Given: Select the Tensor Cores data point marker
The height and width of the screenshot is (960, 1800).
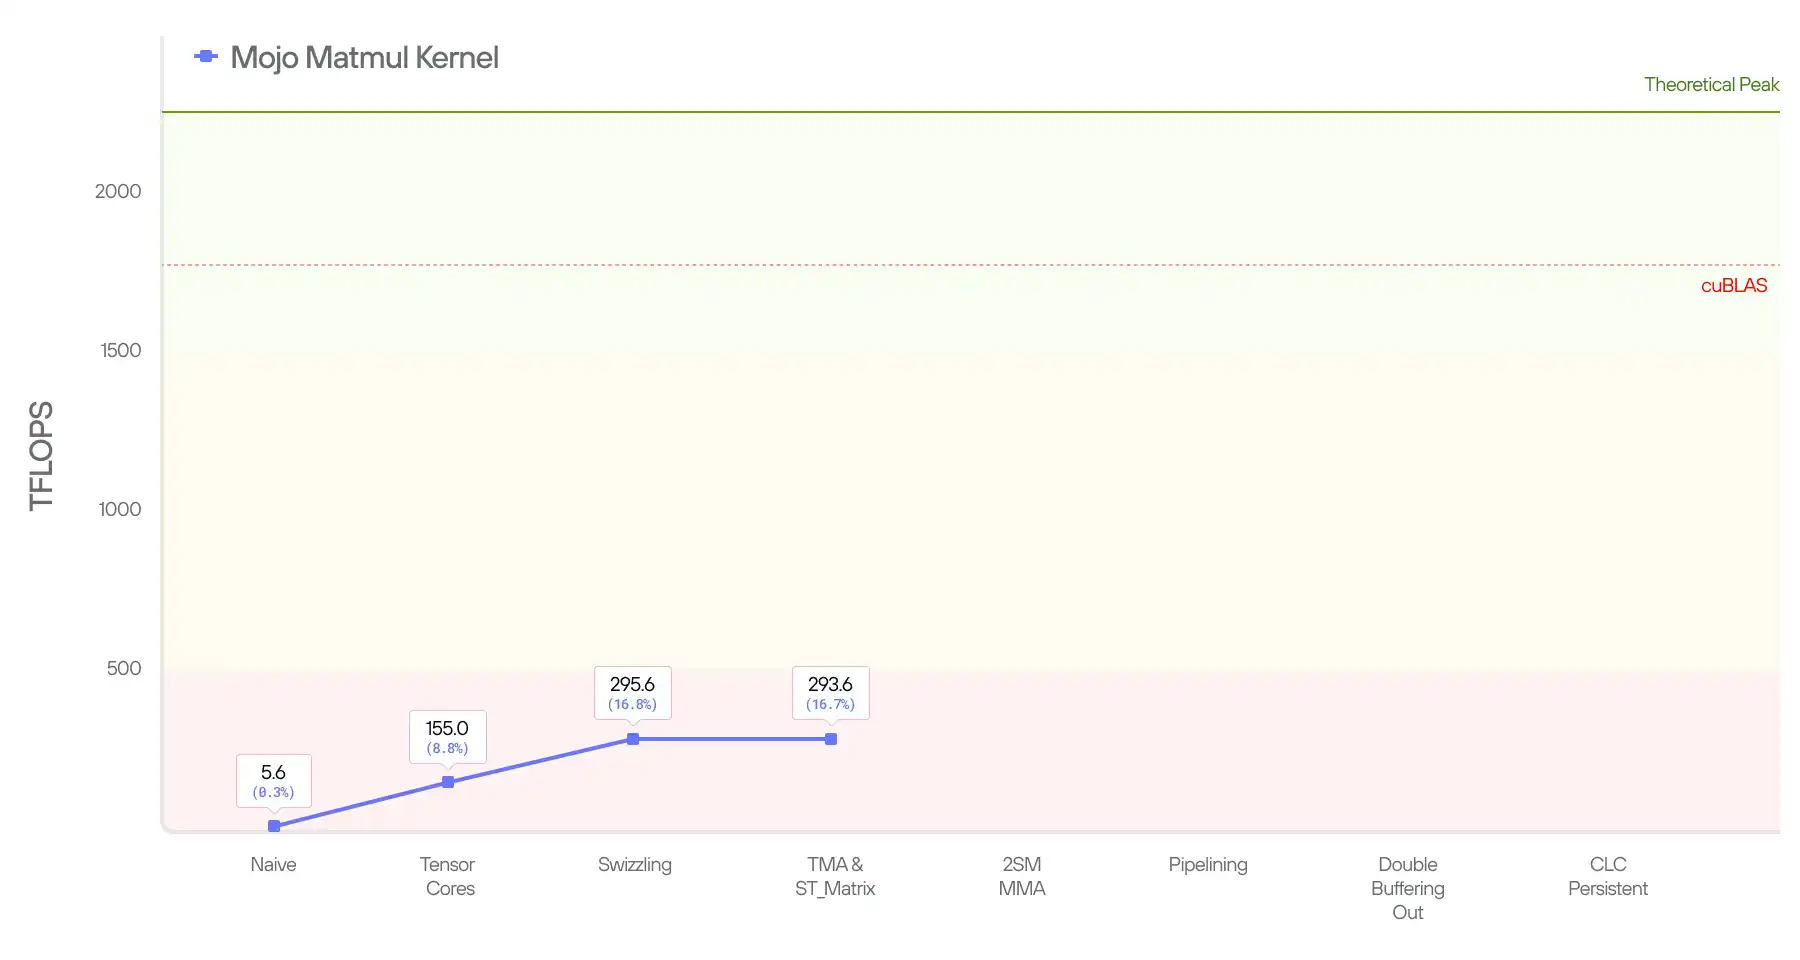Looking at the screenshot, I should [x=448, y=782].
